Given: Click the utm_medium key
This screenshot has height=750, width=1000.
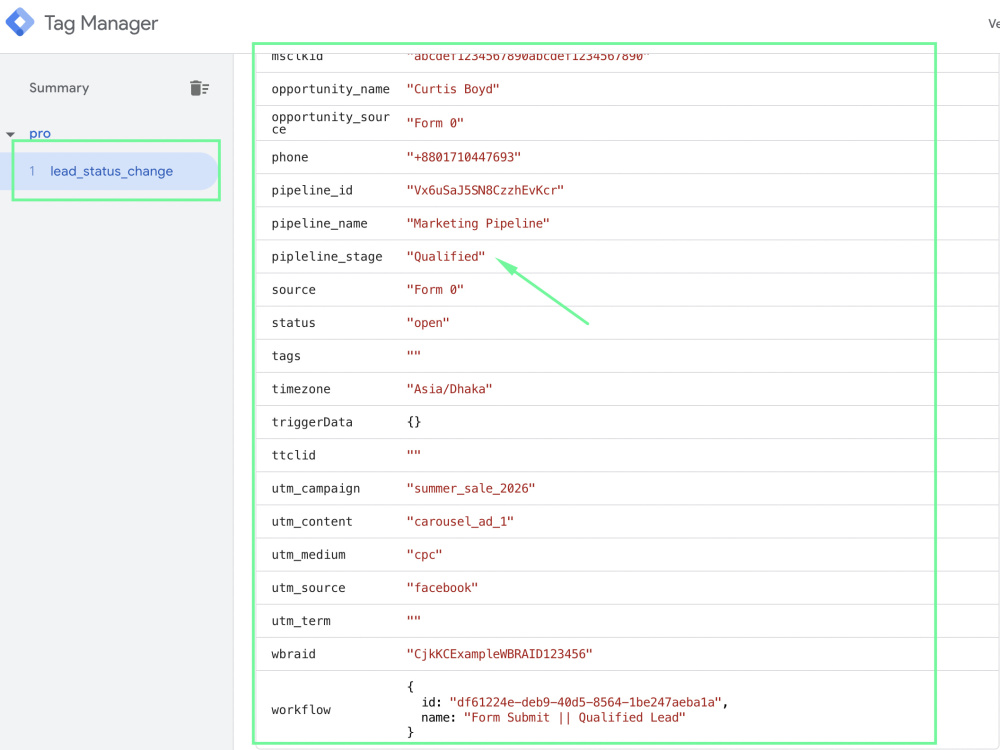Looking at the screenshot, I should pos(309,555).
